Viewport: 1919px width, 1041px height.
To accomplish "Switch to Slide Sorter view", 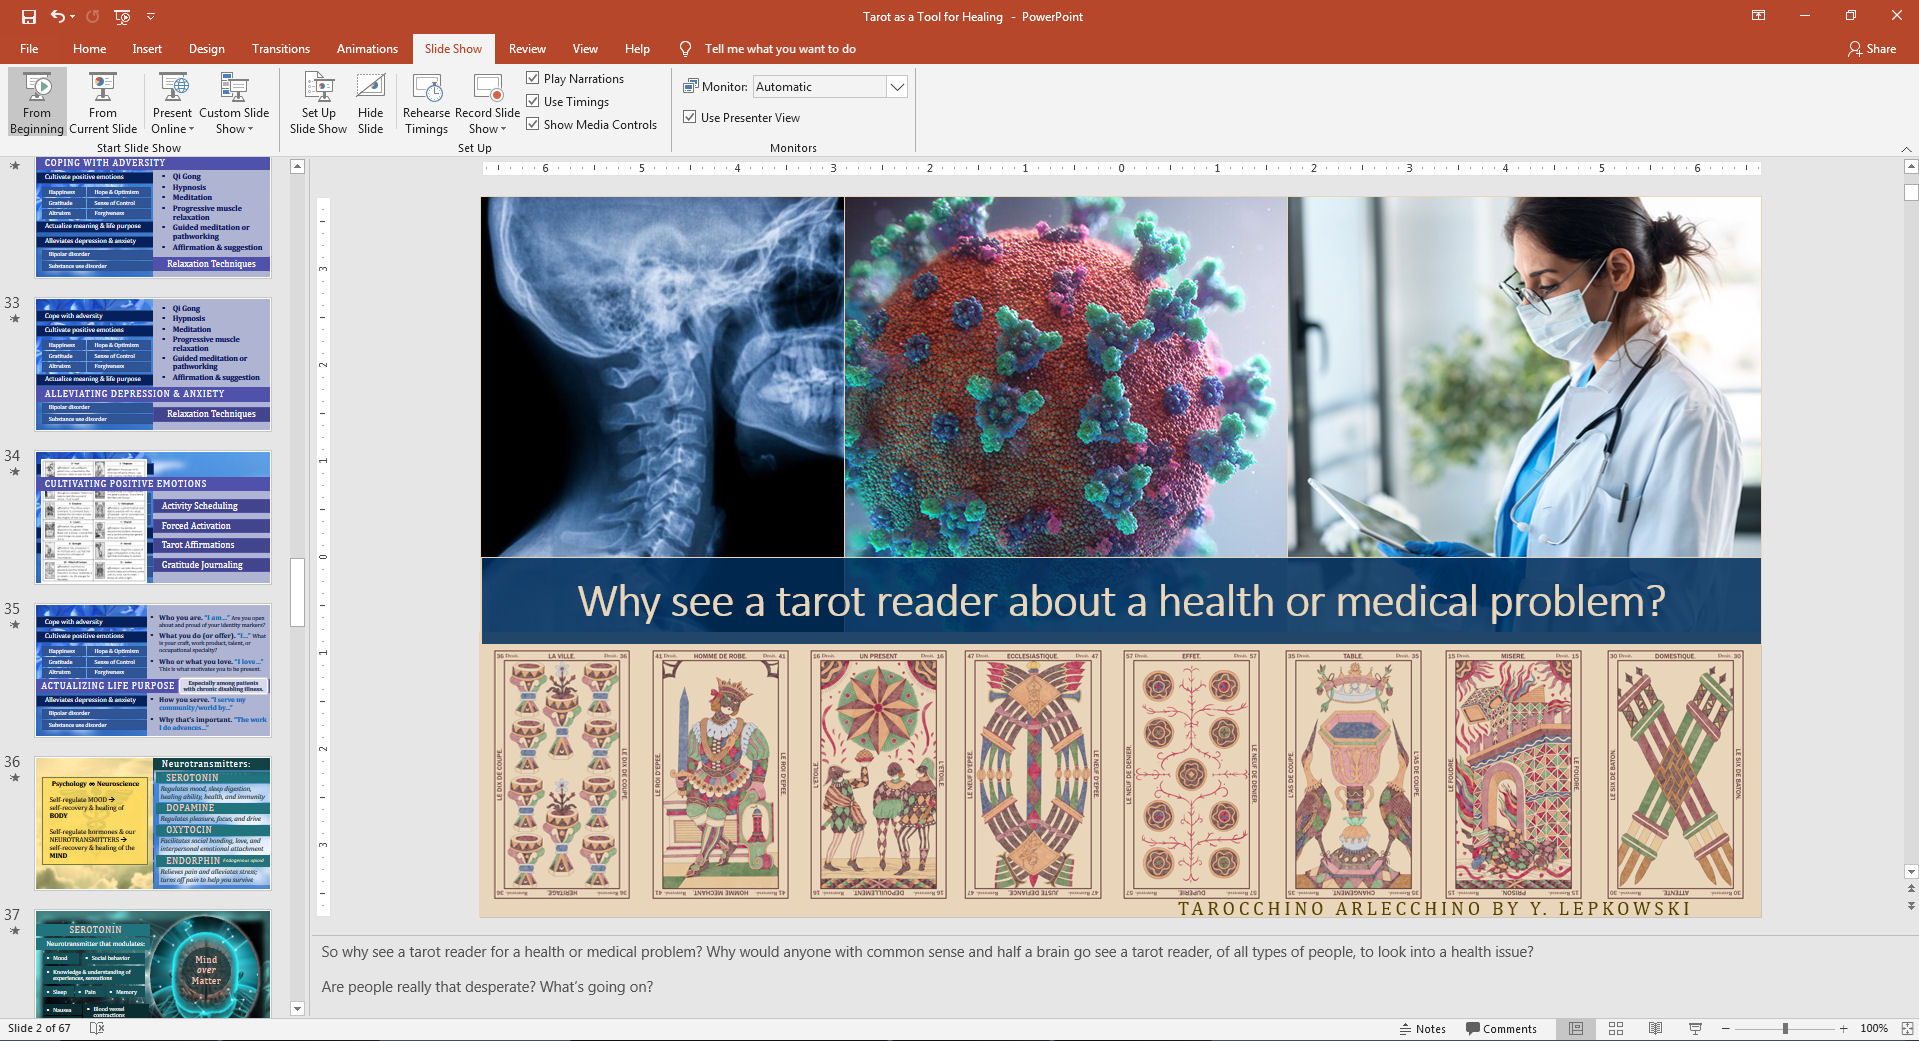I will [x=1616, y=1029].
